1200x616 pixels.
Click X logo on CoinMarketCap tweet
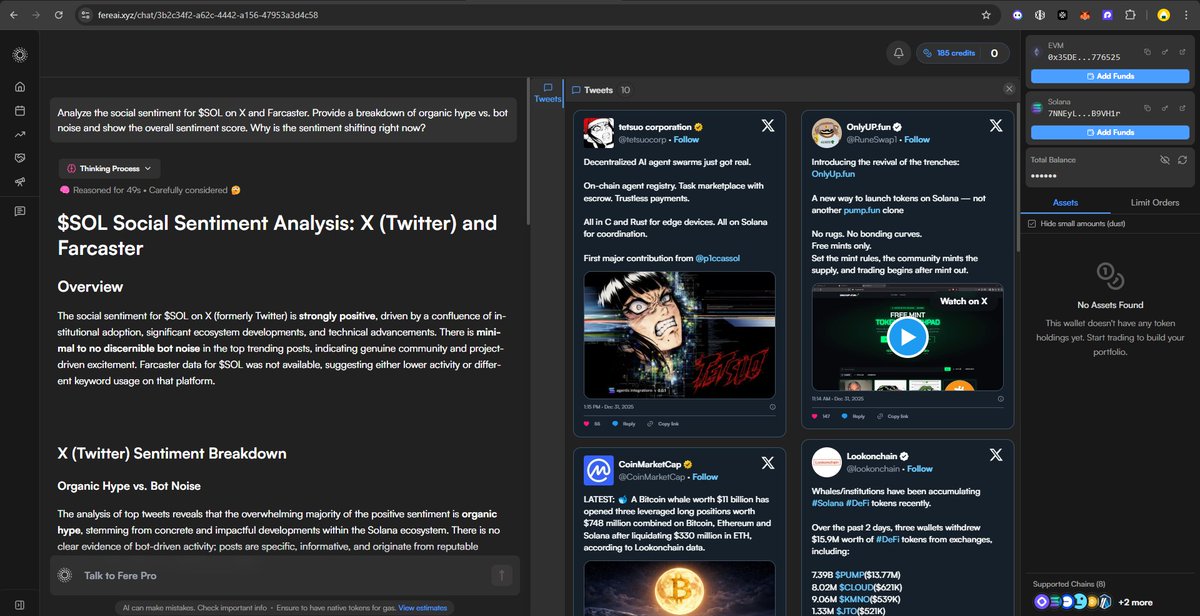(767, 463)
